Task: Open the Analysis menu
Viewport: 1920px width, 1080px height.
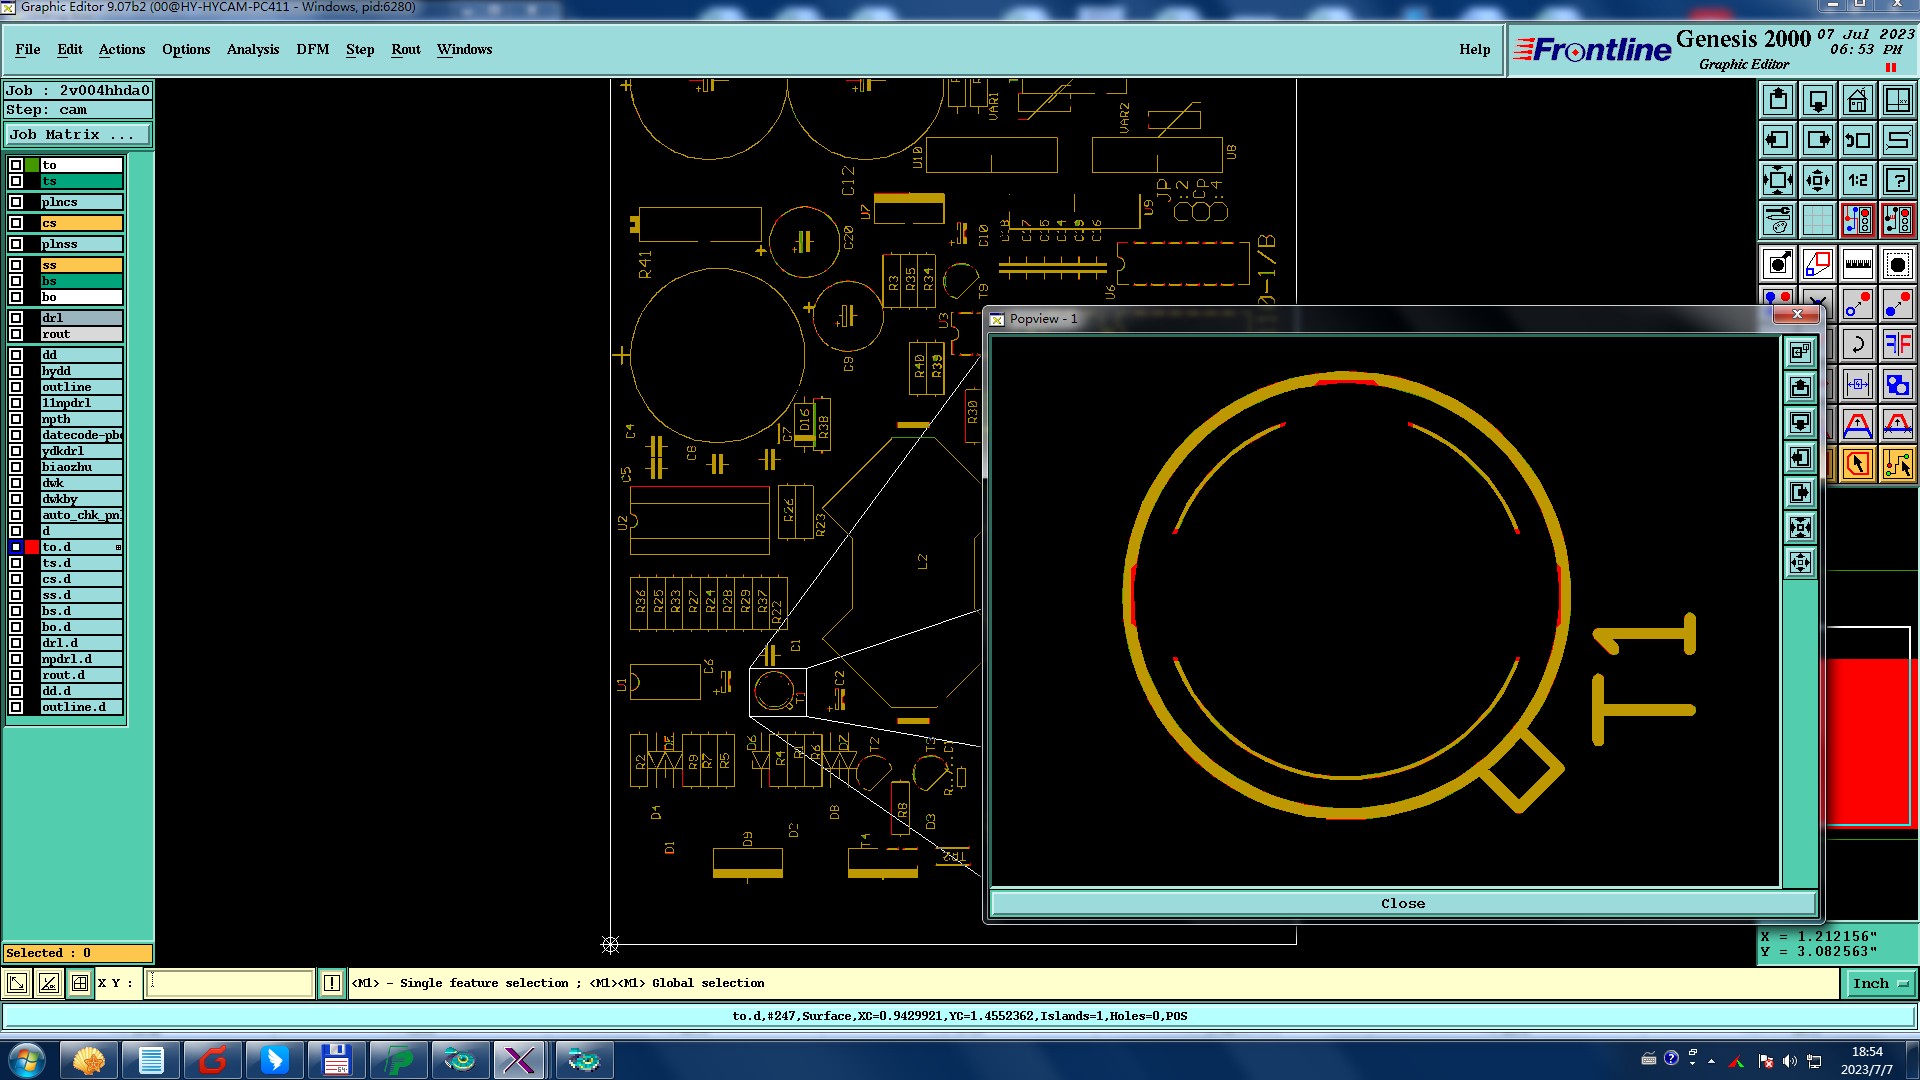Action: point(252,49)
